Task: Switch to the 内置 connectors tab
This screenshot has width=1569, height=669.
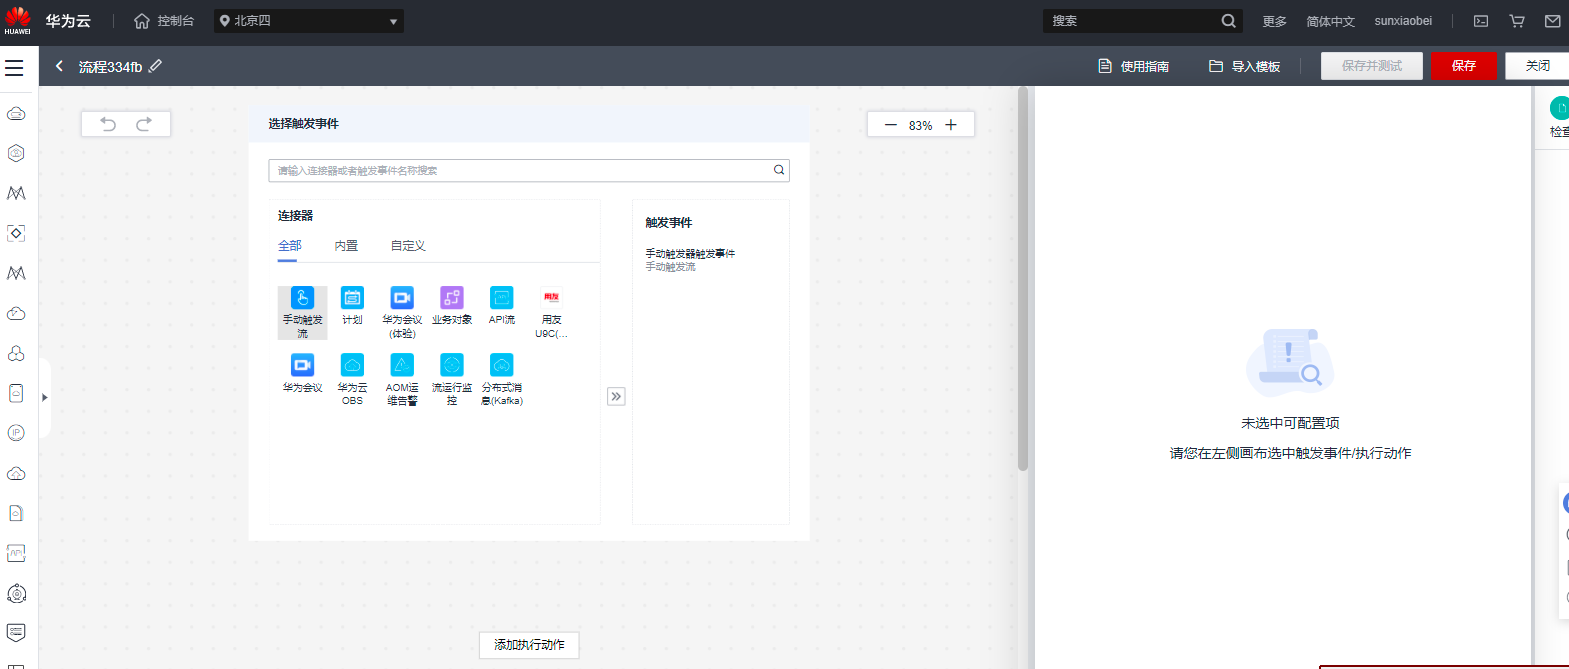Action: [x=346, y=246]
